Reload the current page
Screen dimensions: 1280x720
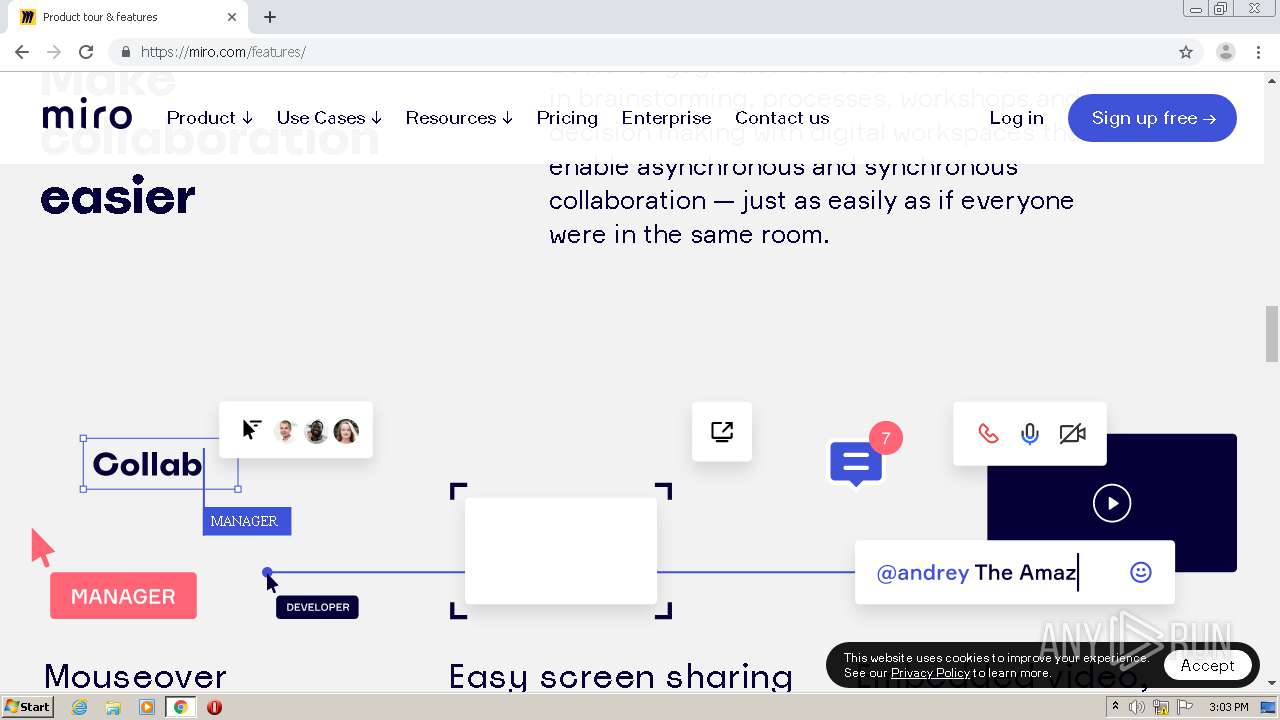point(86,52)
